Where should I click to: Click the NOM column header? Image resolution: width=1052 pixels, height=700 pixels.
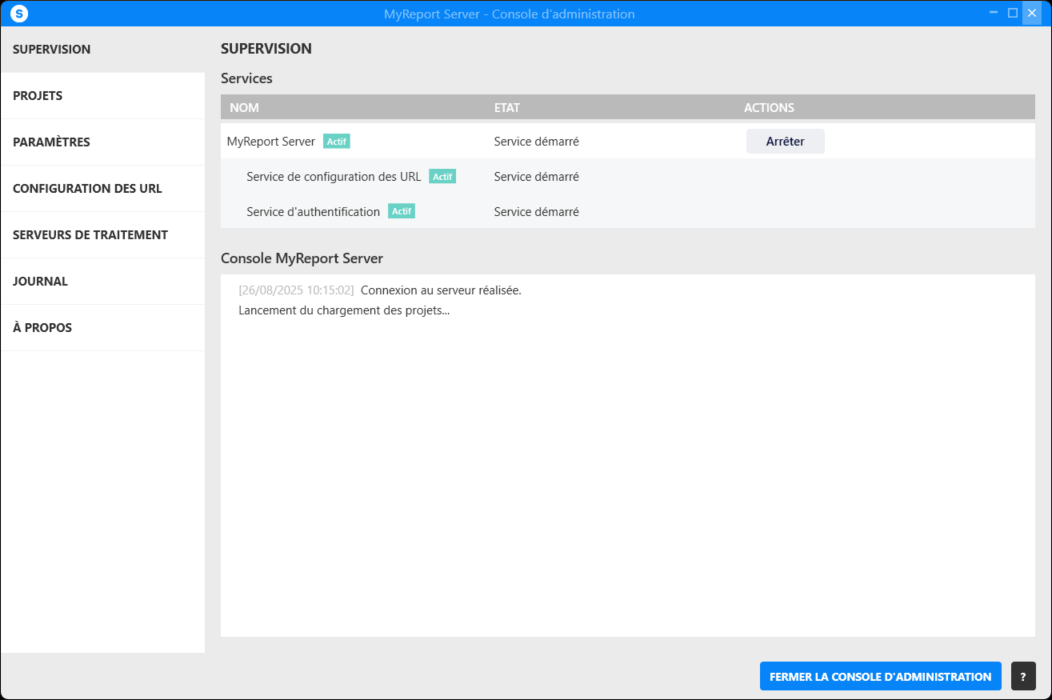(x=244, y=108)
